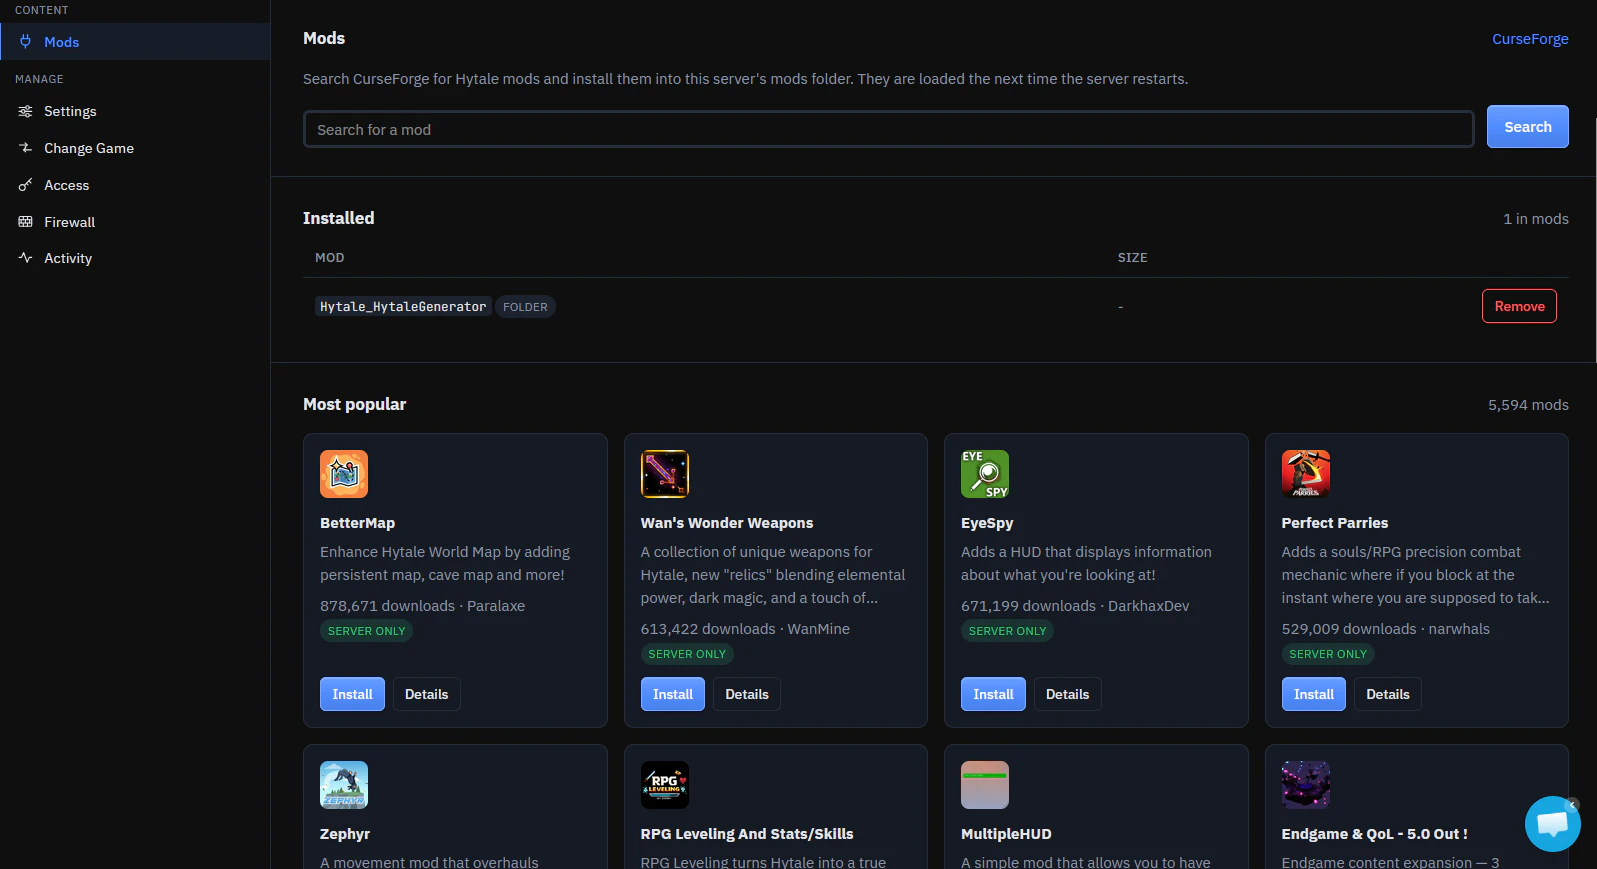Install the EyeSpy mod
Viewport: 1597px width, 869px height.
[x=993, y=694]
